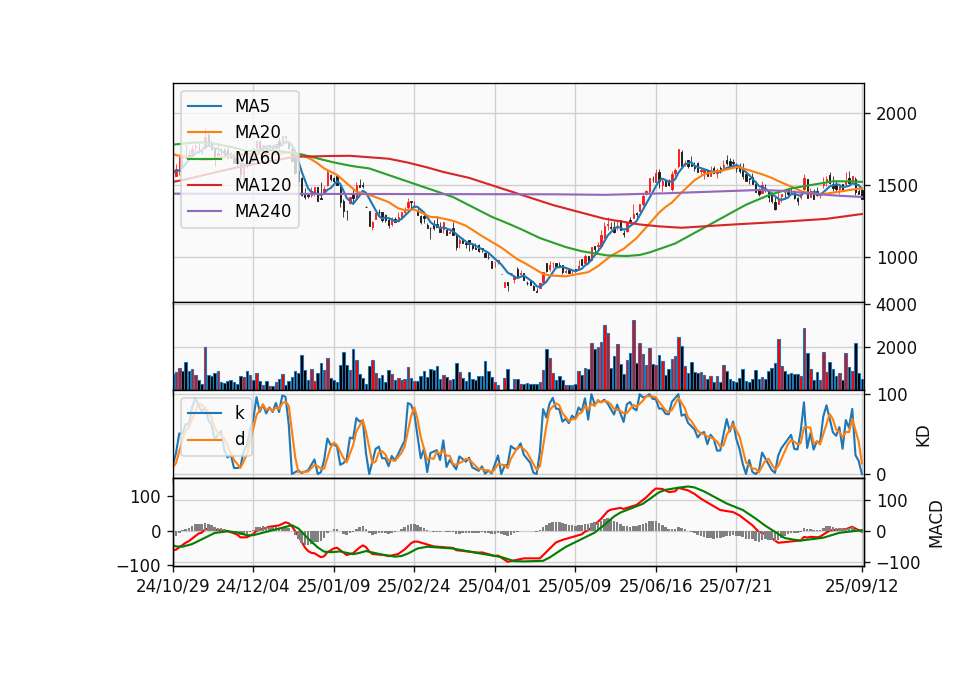Click the KD axis title
Screen dimensions: 960x690
coord(923,437)
